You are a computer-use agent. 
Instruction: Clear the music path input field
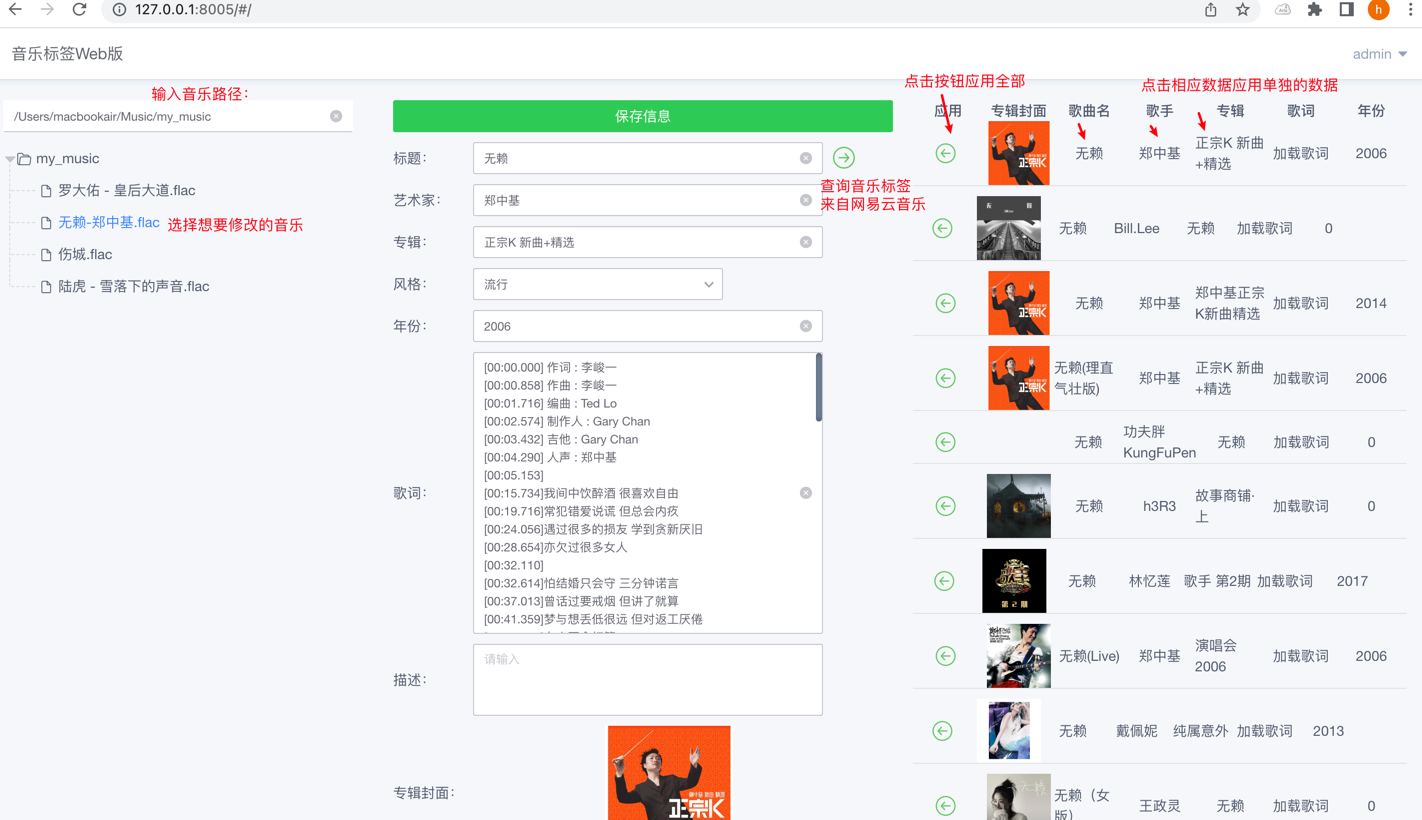pyautogui.click(x=336, y=116)
